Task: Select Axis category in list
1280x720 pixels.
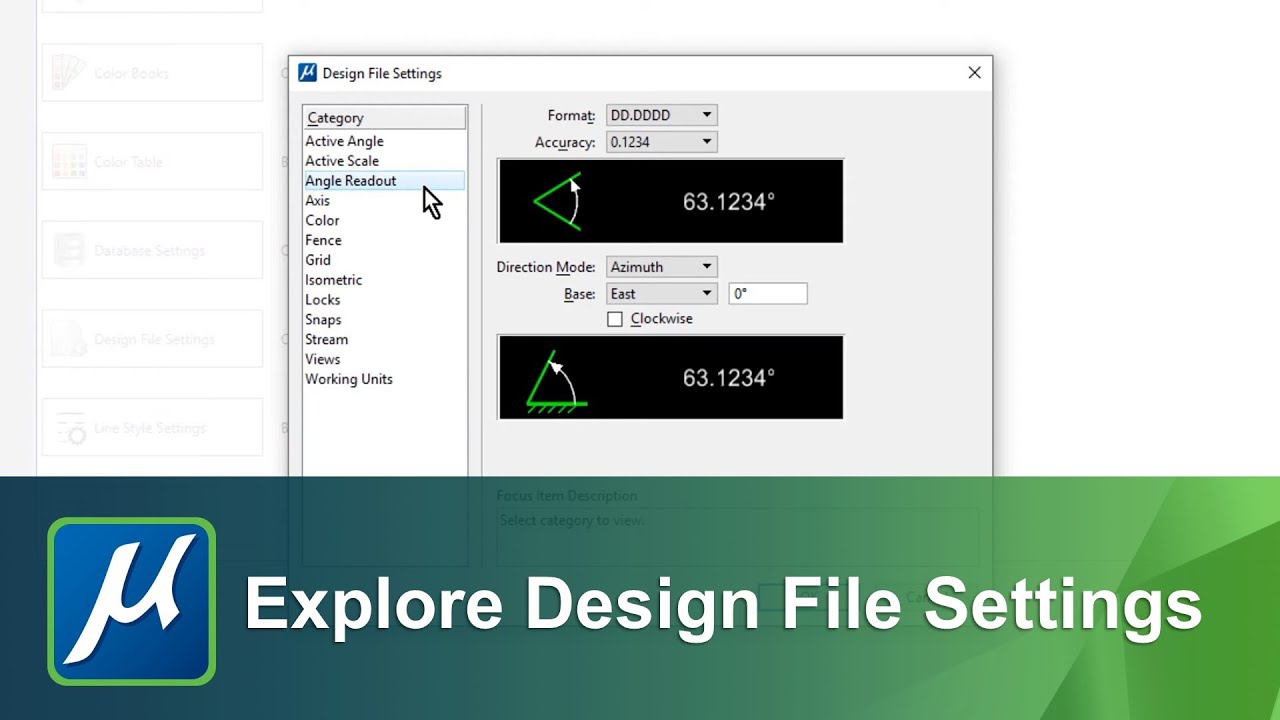Action: [x=384, y=201]
